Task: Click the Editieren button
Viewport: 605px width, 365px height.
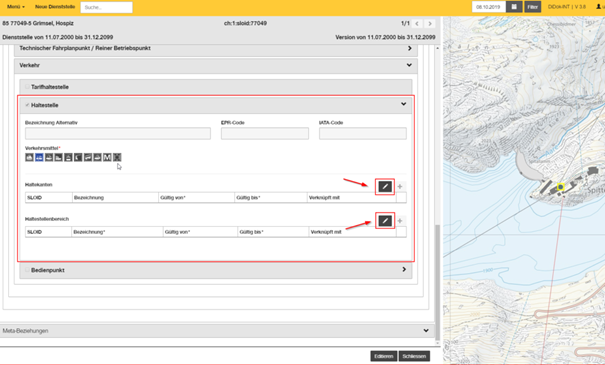Action: coord(384,356)
